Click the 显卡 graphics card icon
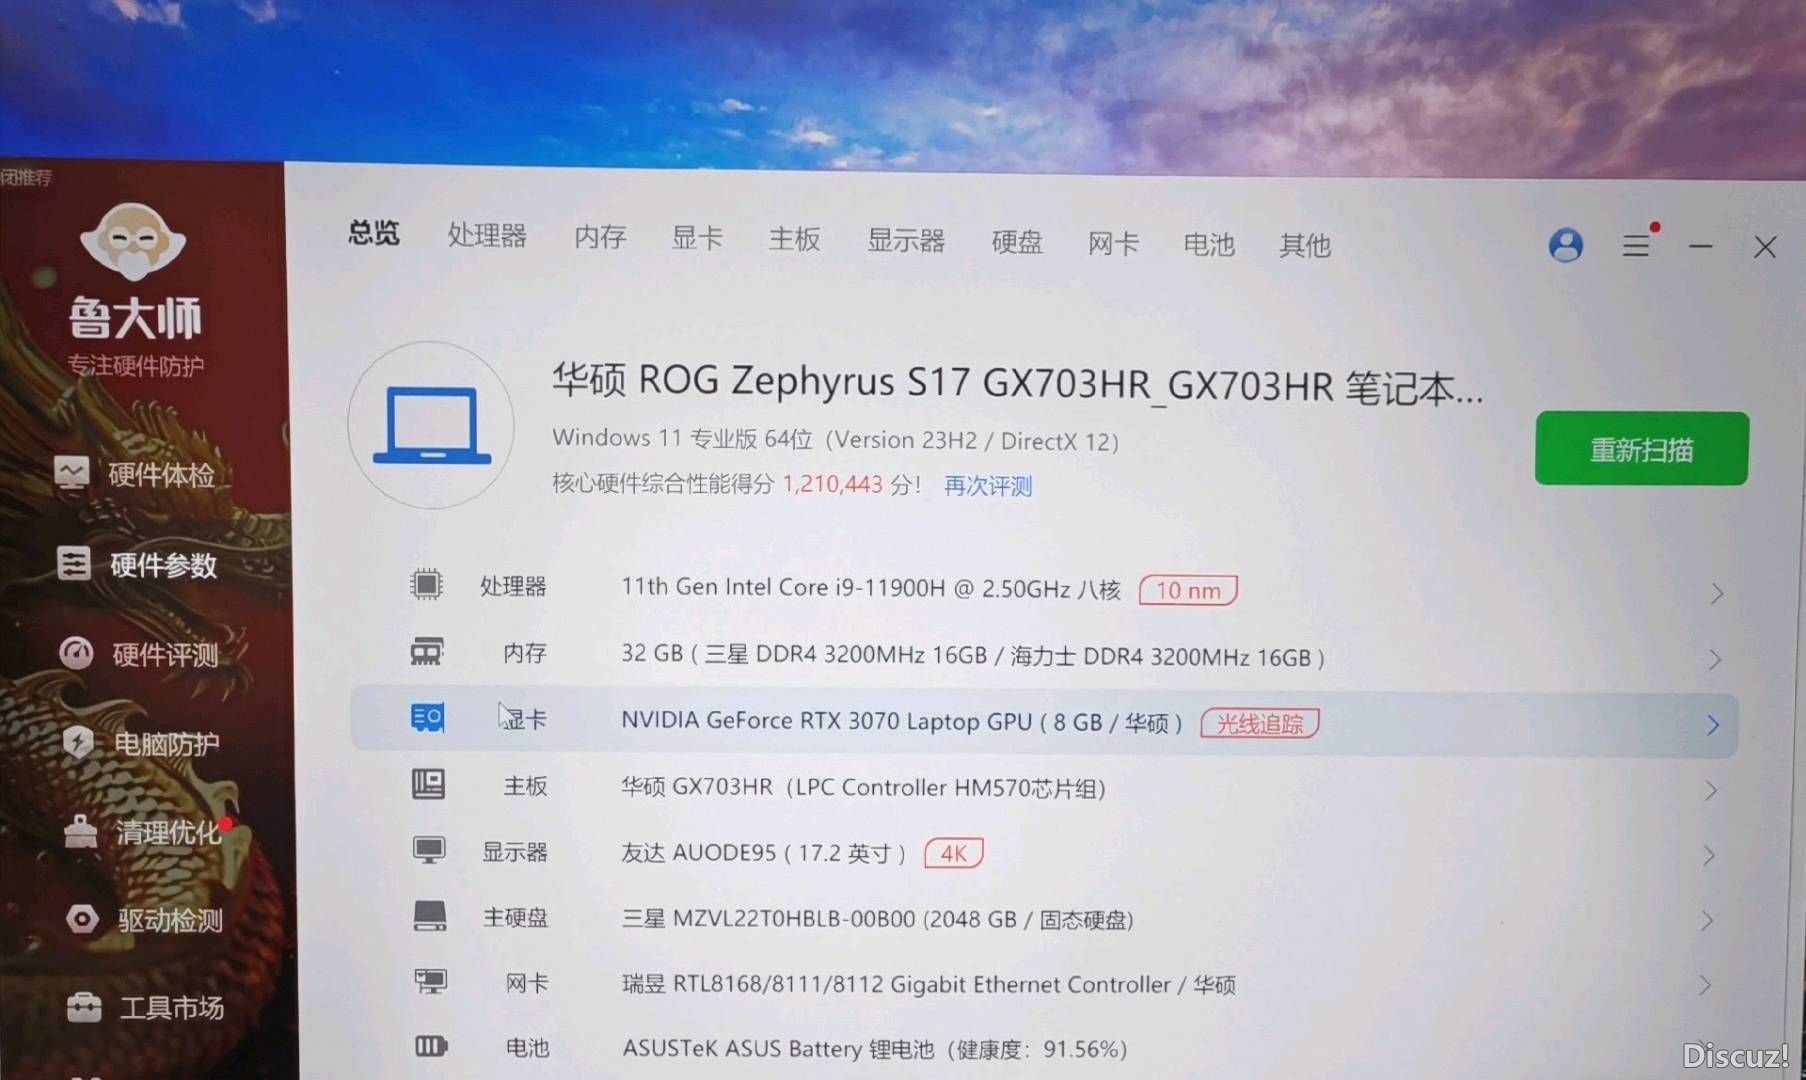 [428, 717]
